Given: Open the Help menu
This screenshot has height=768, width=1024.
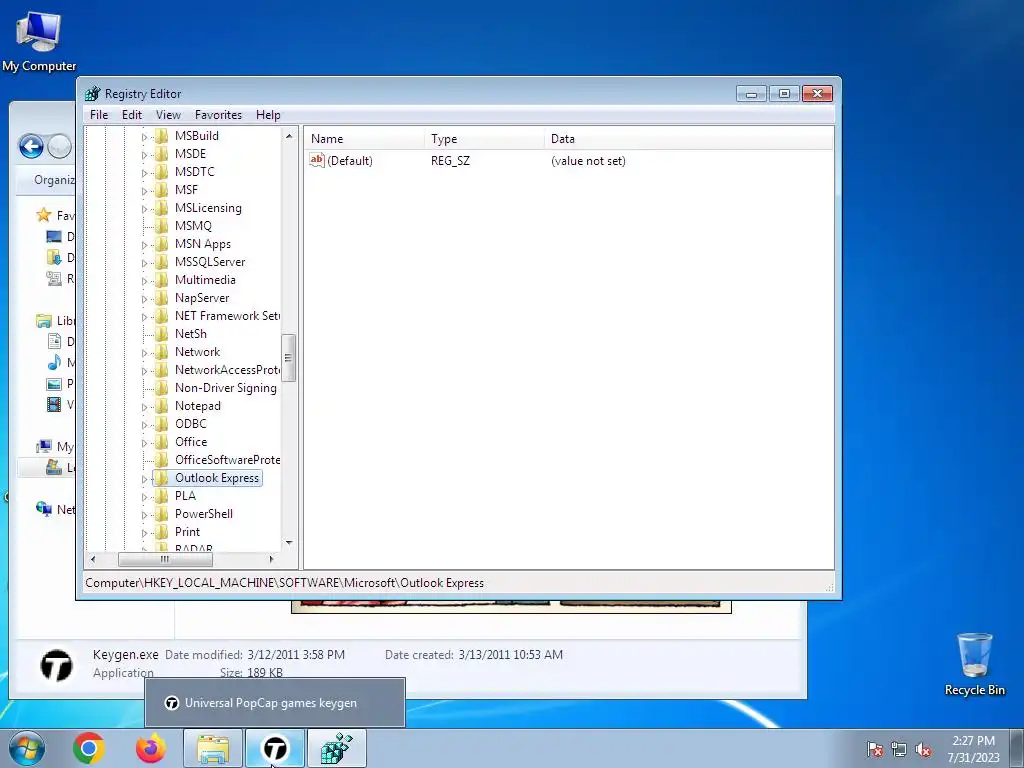Looking at the screenshot, I should click(x=268, y=115).
